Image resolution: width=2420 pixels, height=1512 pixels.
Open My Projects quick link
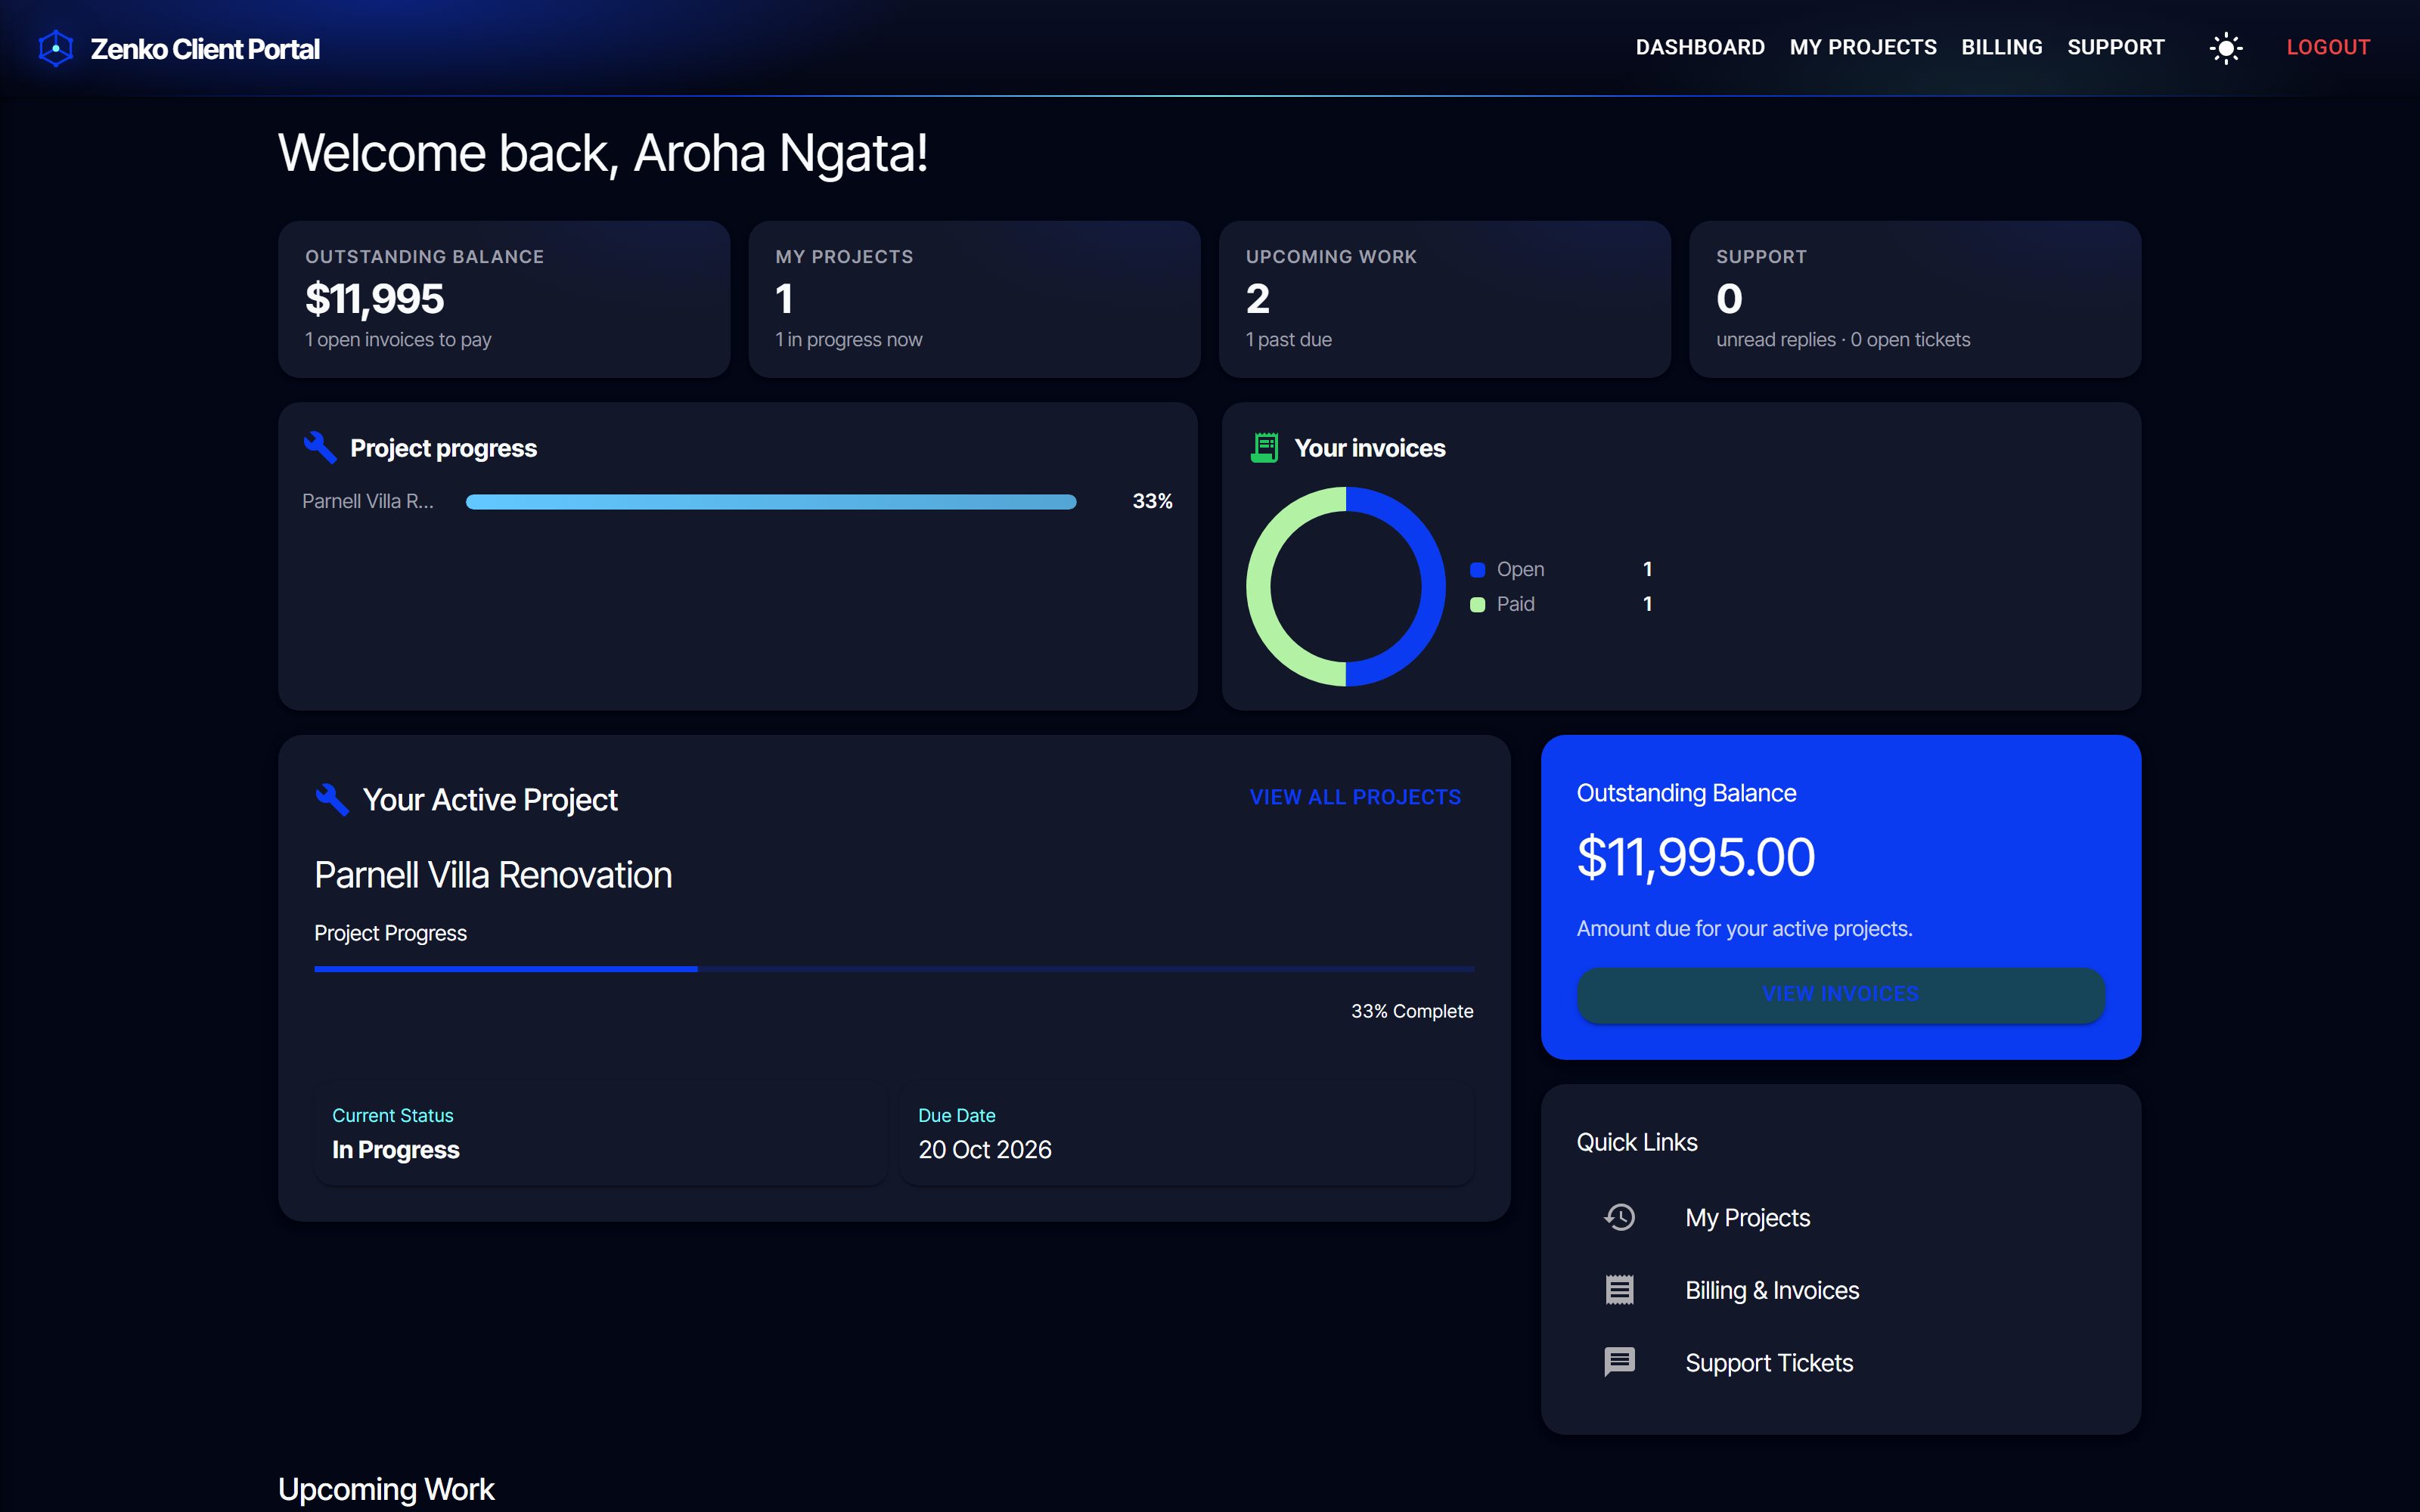pyautogui.click(x=1841, y=1217)
